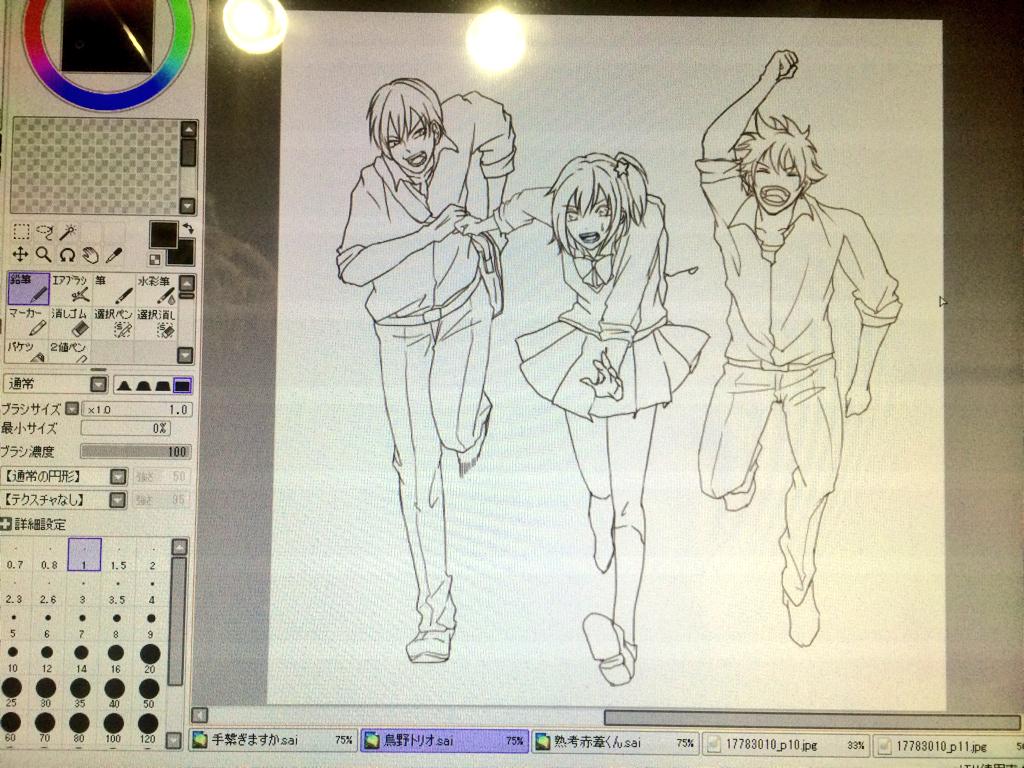Select the move tool with four arrows
This screenshot has width=1024, height=768.
[x=20, y=255]
